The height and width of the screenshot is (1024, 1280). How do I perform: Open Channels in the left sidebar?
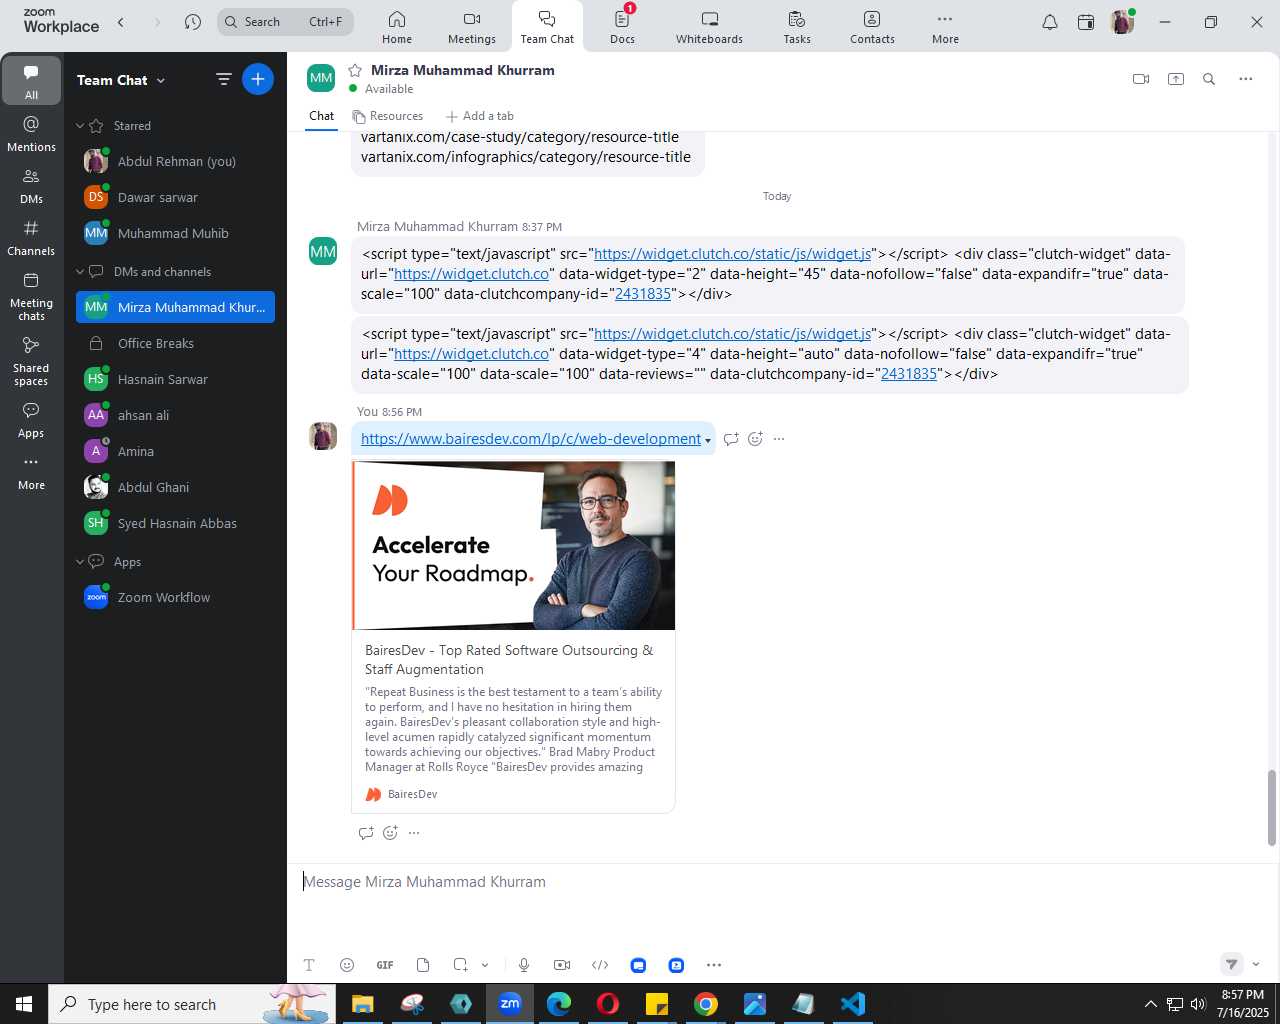31,237
